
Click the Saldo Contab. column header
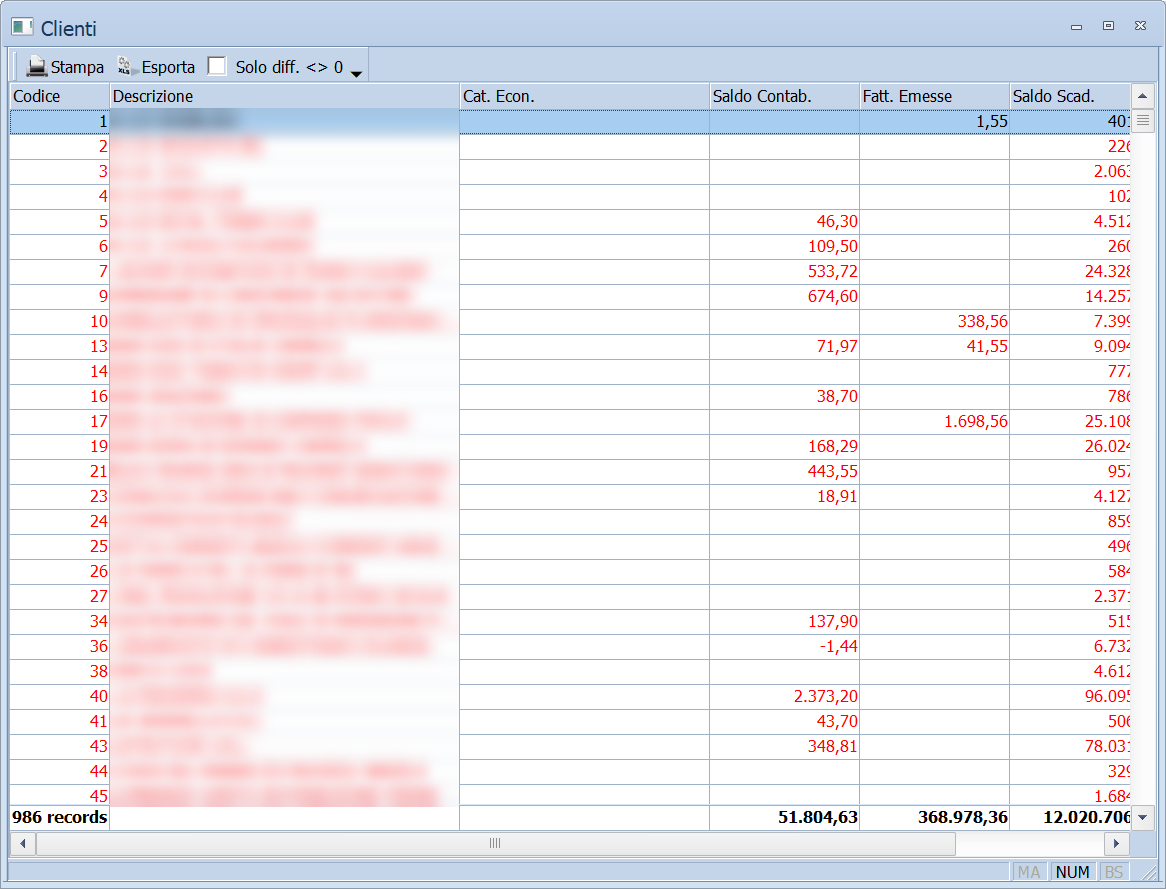tap(785, 96)
